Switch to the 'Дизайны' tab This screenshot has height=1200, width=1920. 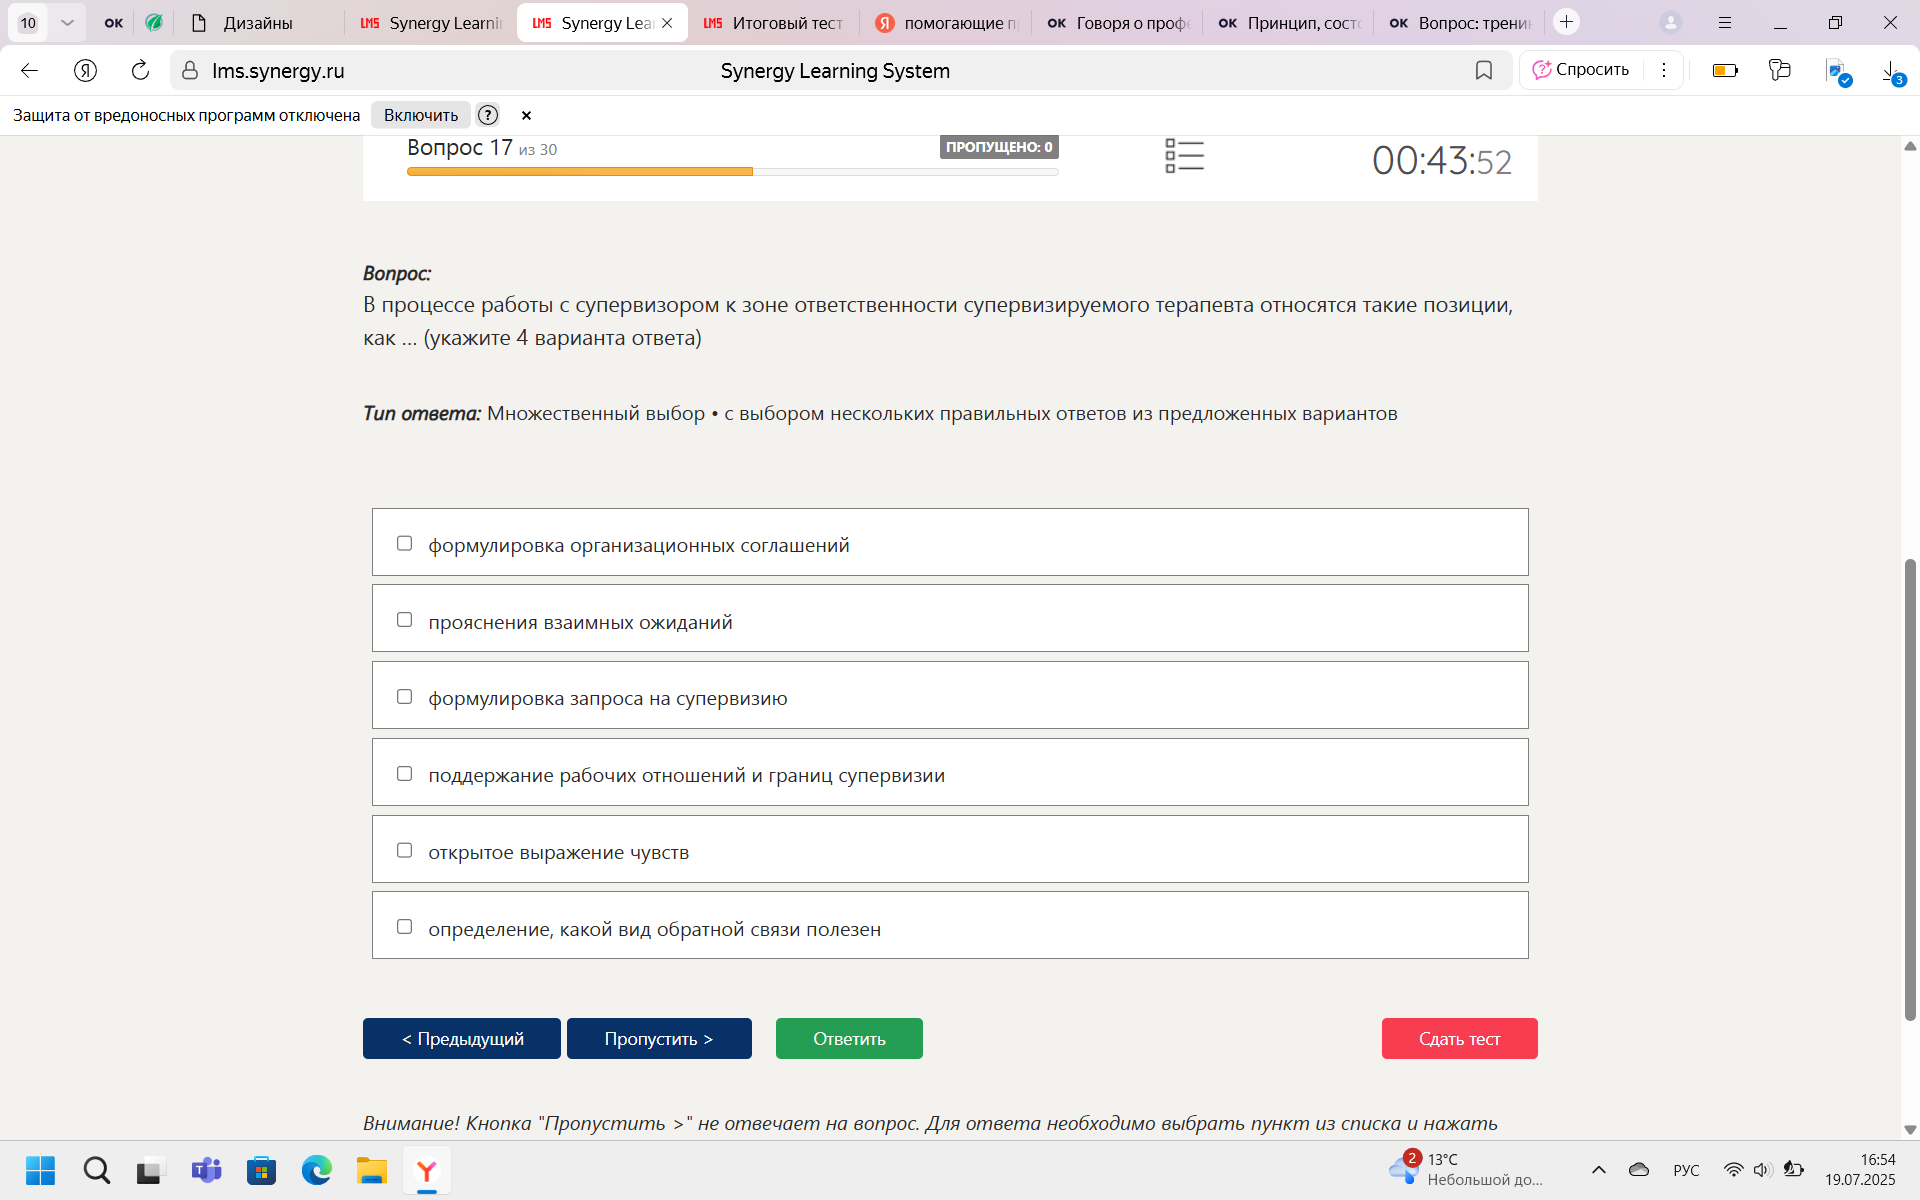pos(258,23)
